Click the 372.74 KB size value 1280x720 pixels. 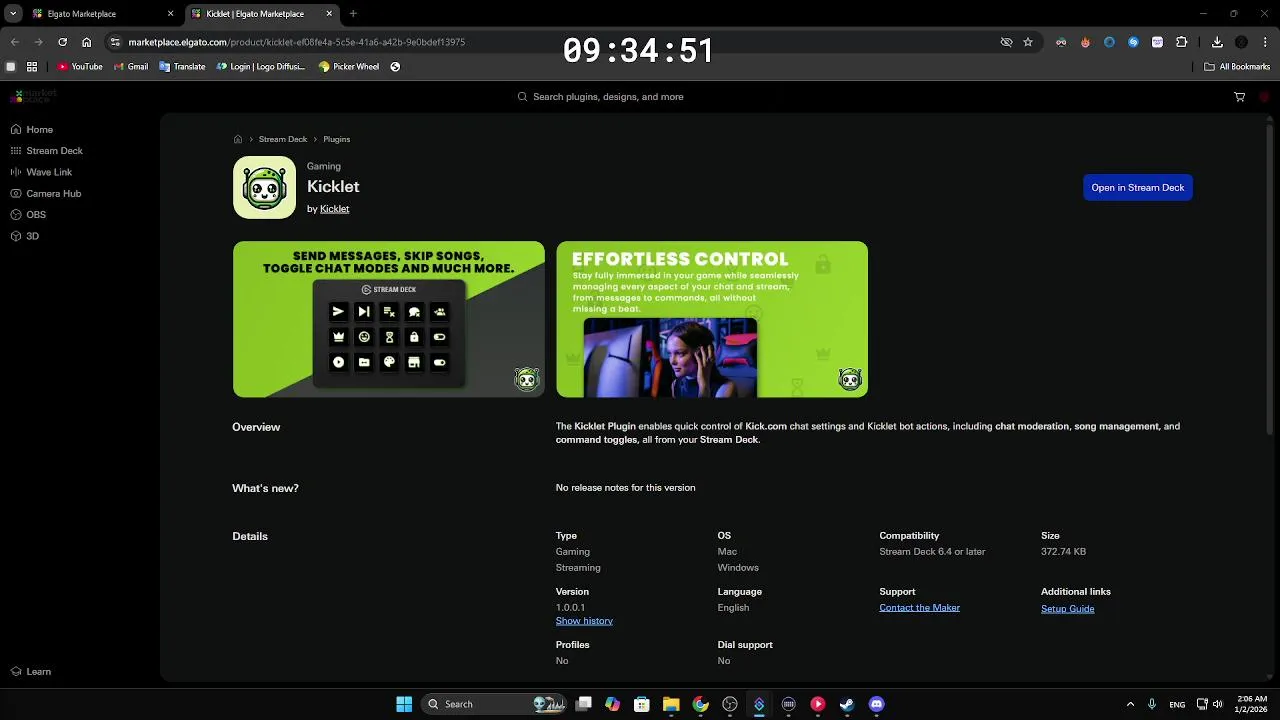click(x=1063, y=552)
